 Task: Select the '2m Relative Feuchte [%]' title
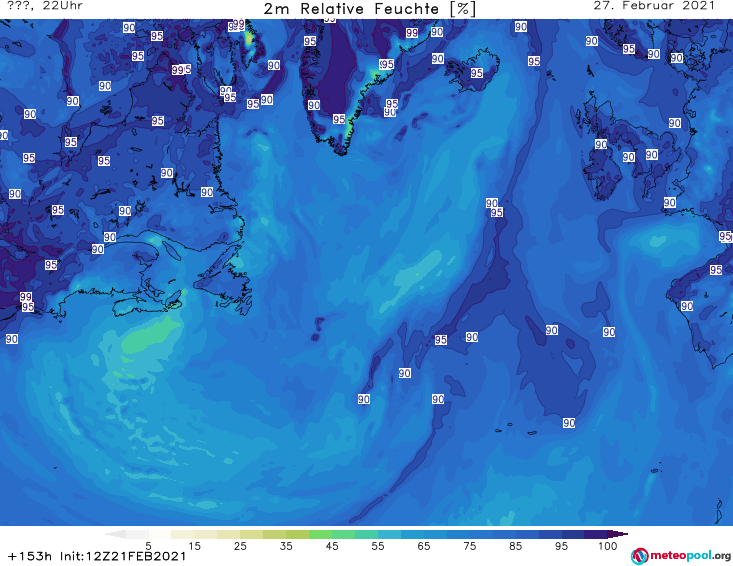[x=370, y=9]
